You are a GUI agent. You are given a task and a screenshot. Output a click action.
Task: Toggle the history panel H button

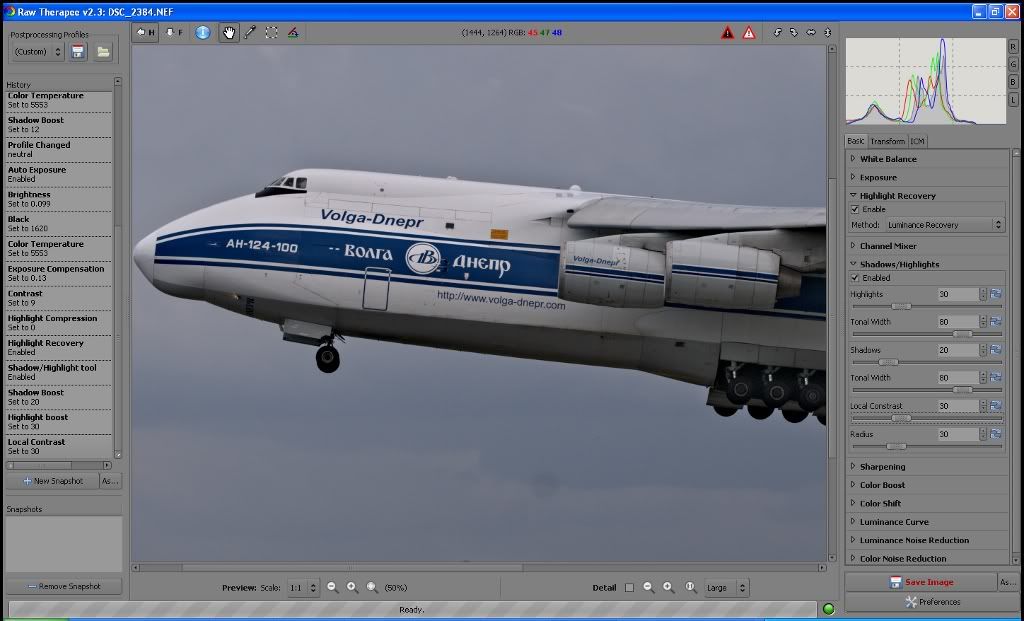pyautogui.click(x=145, y=32)
